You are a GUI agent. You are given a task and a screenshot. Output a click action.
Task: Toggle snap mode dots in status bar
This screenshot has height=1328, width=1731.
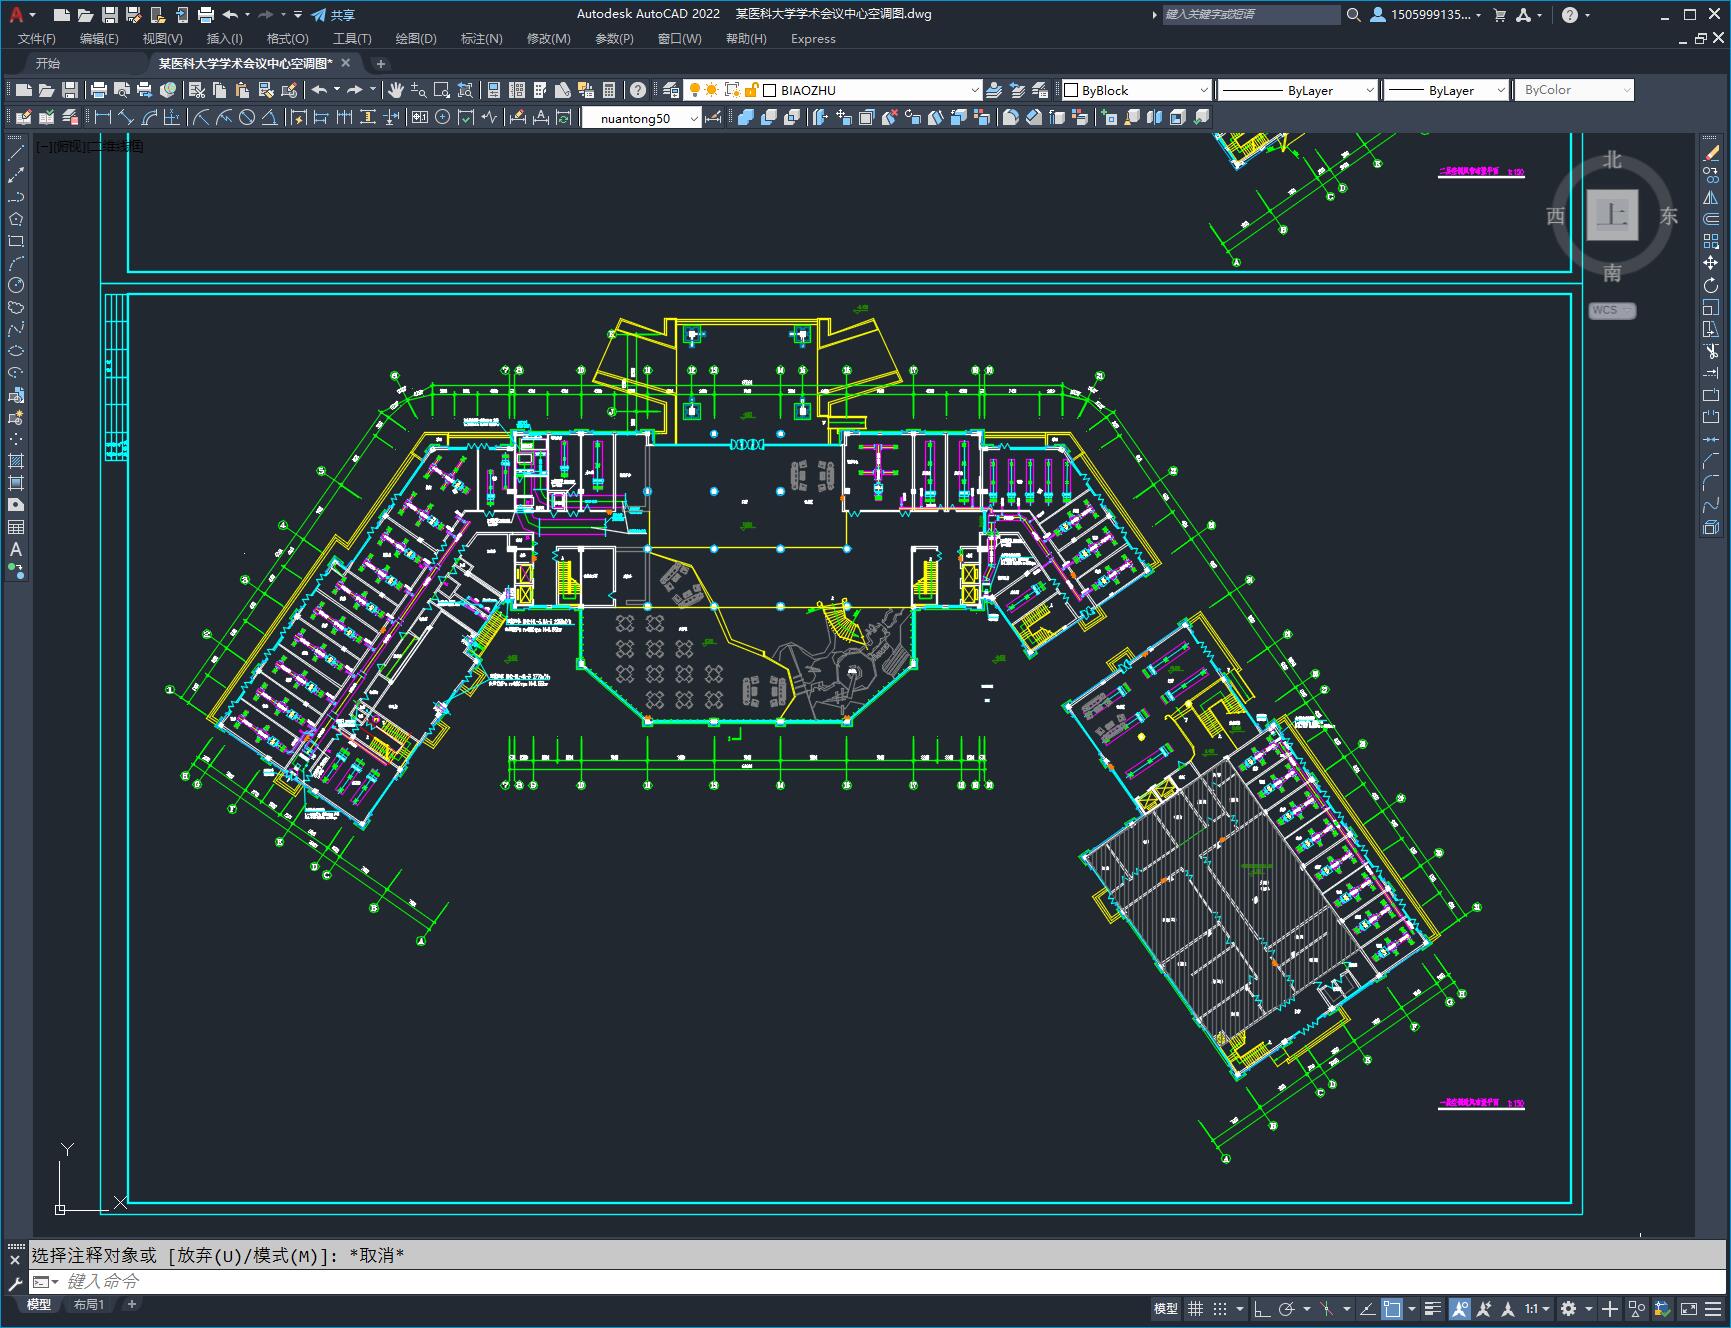pos(1220,1309)
